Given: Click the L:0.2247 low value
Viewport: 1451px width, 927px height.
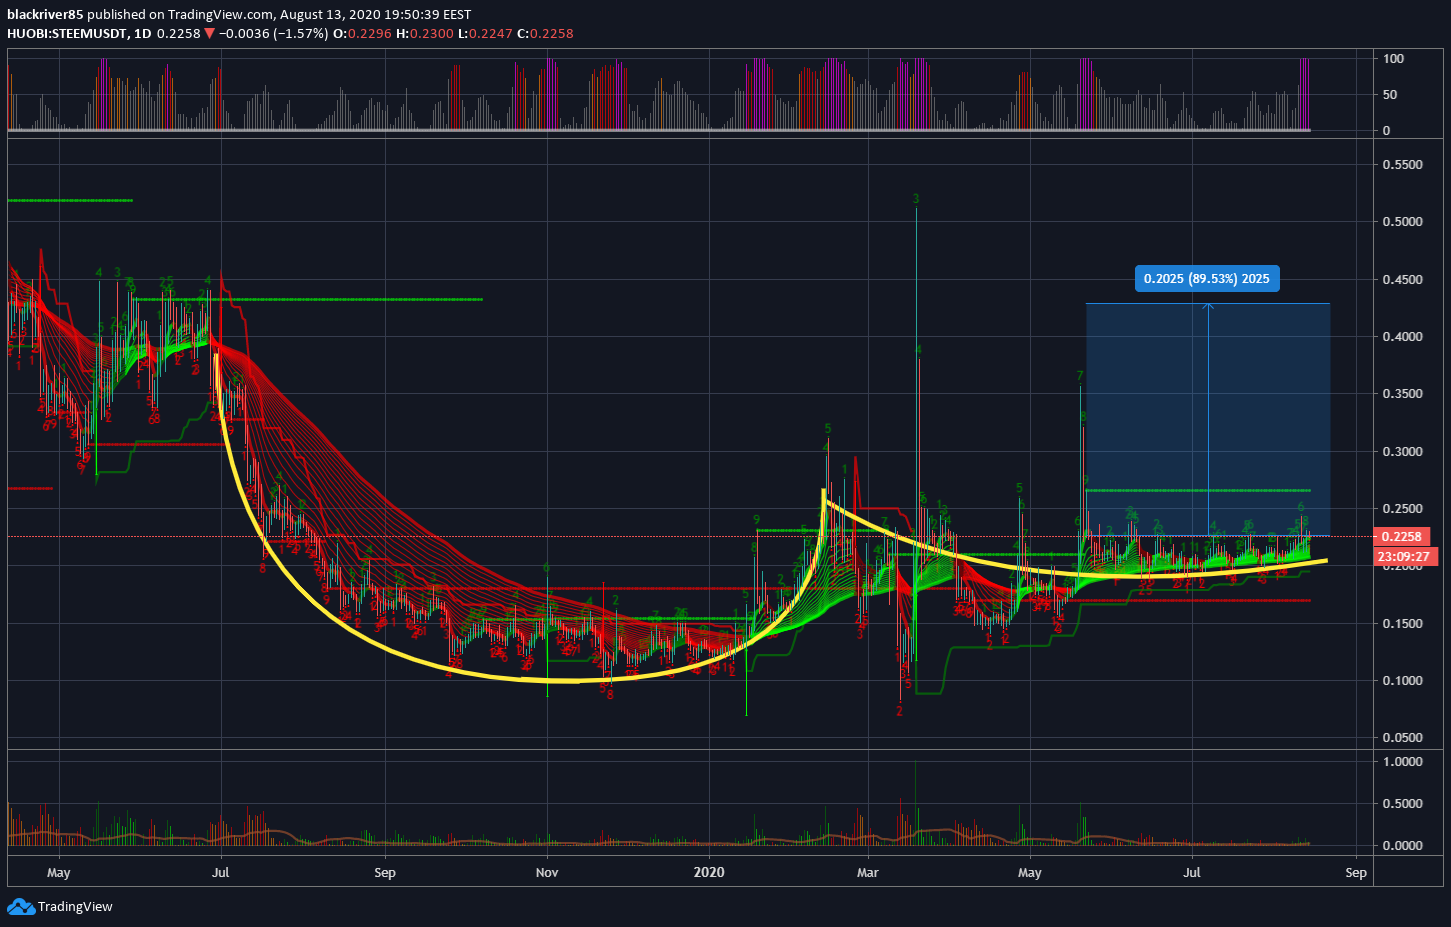Looking at the screenshot, I should pos(485,33).
